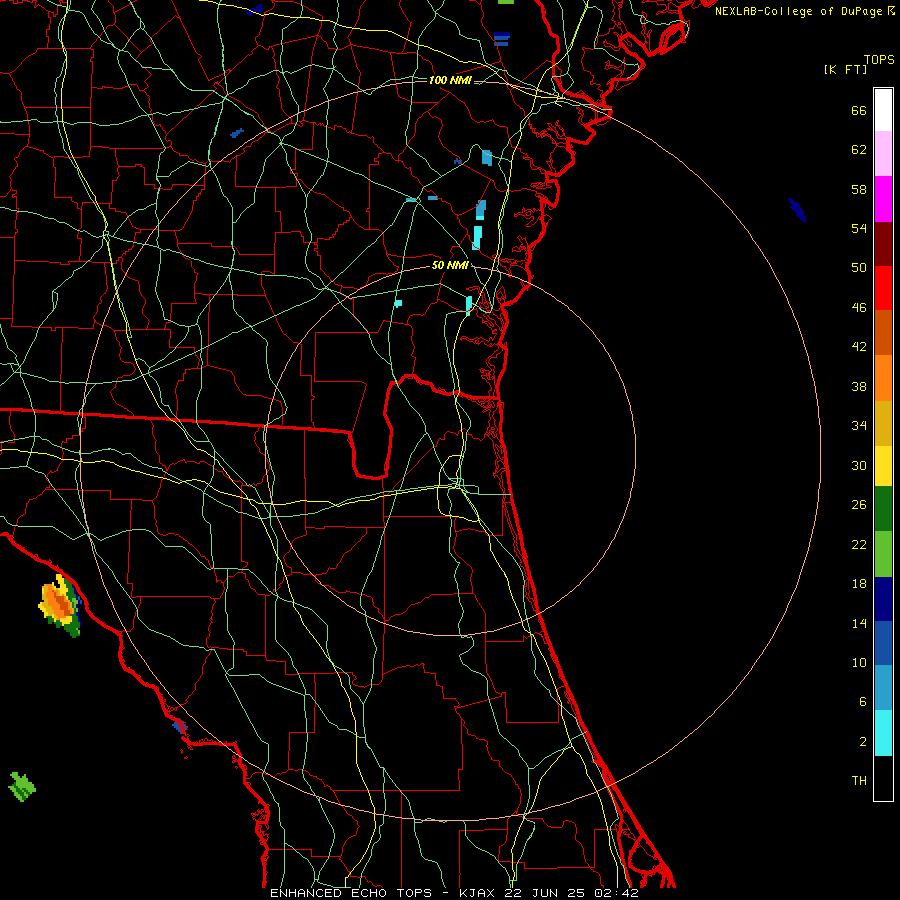Click the legend value 26
This screenshot has width=900, height=900.
tap(859, 505)
